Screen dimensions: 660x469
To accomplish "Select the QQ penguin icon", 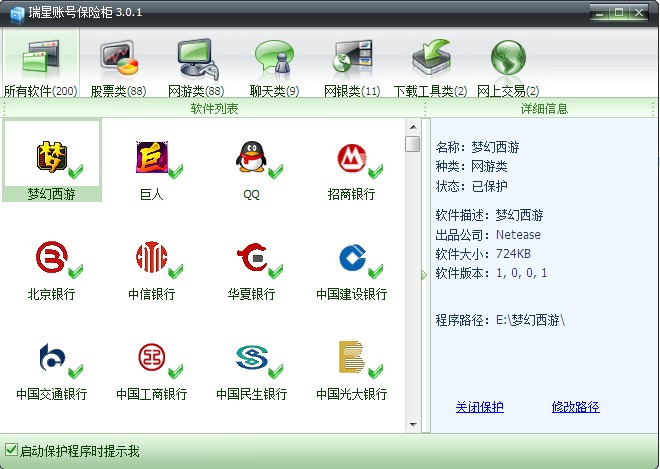I will point(251,157).
